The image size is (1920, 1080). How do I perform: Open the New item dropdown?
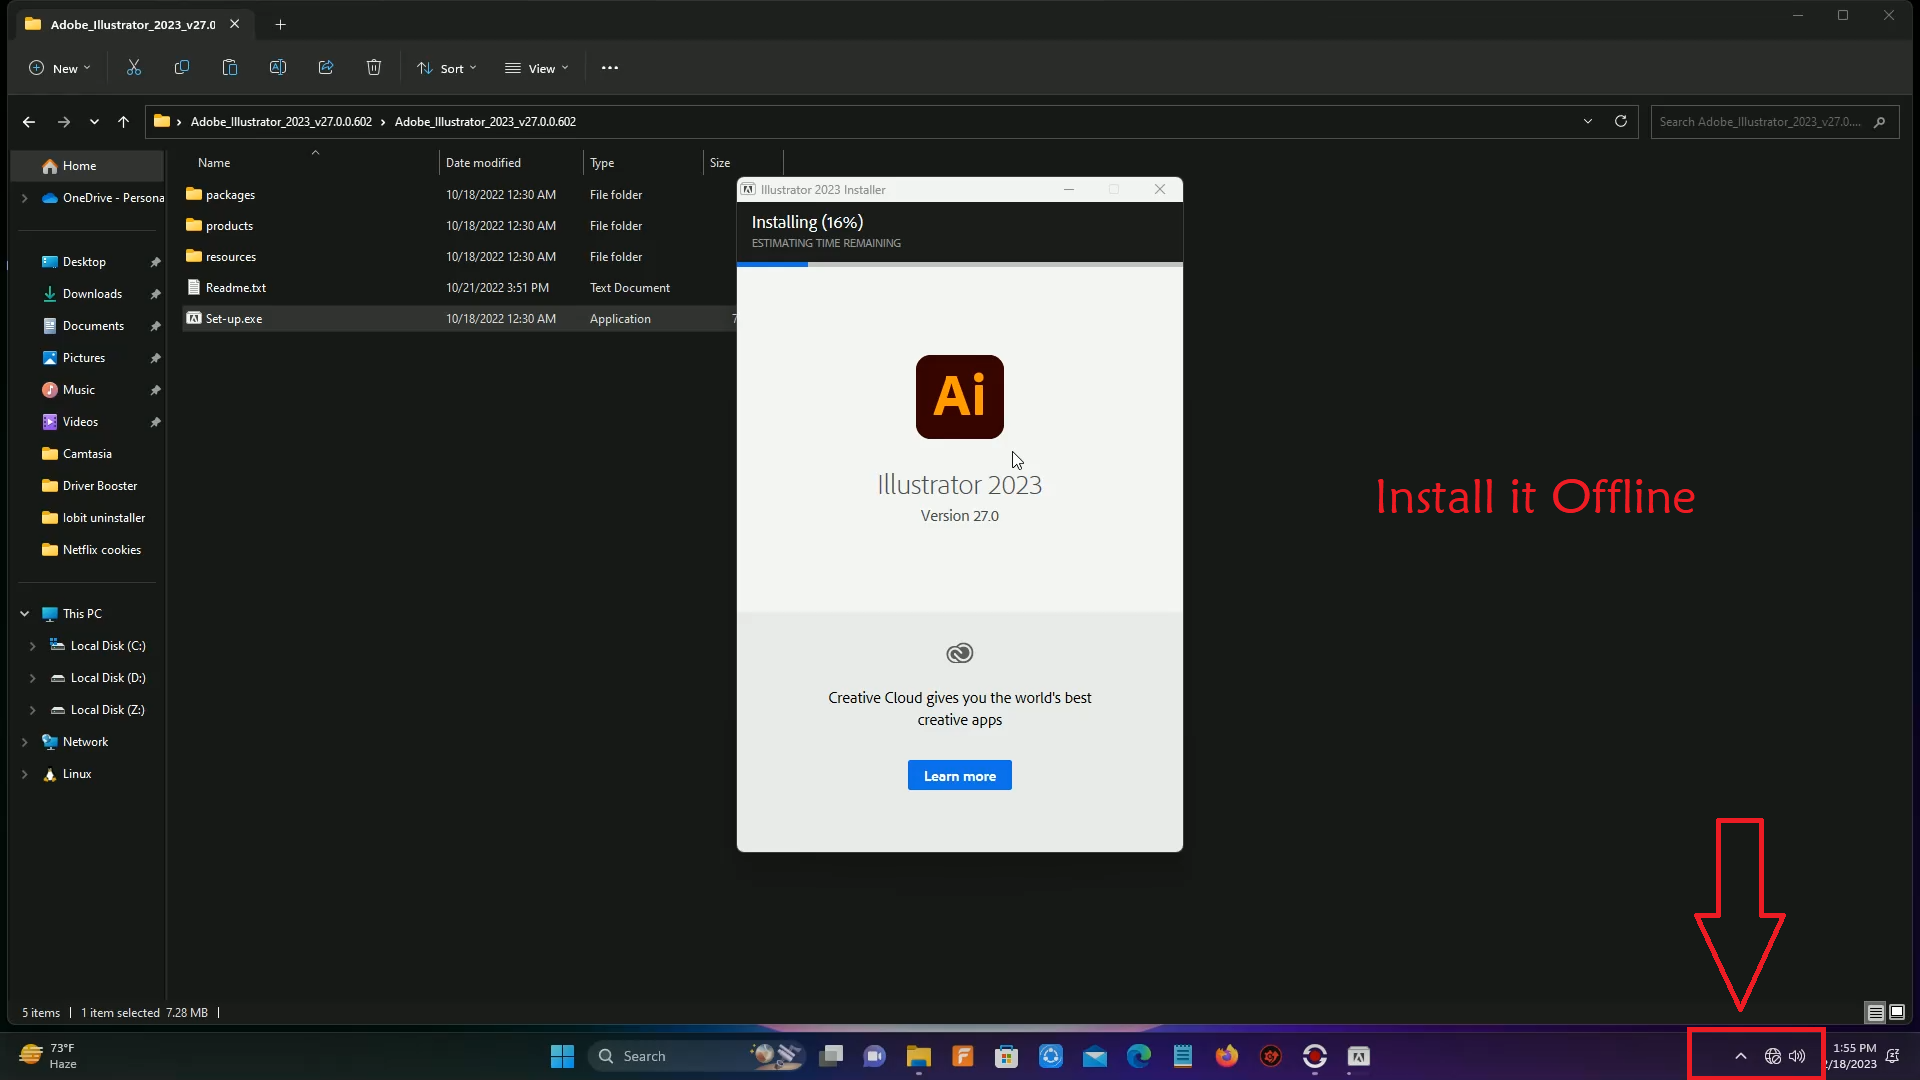(x=60, y=68)
